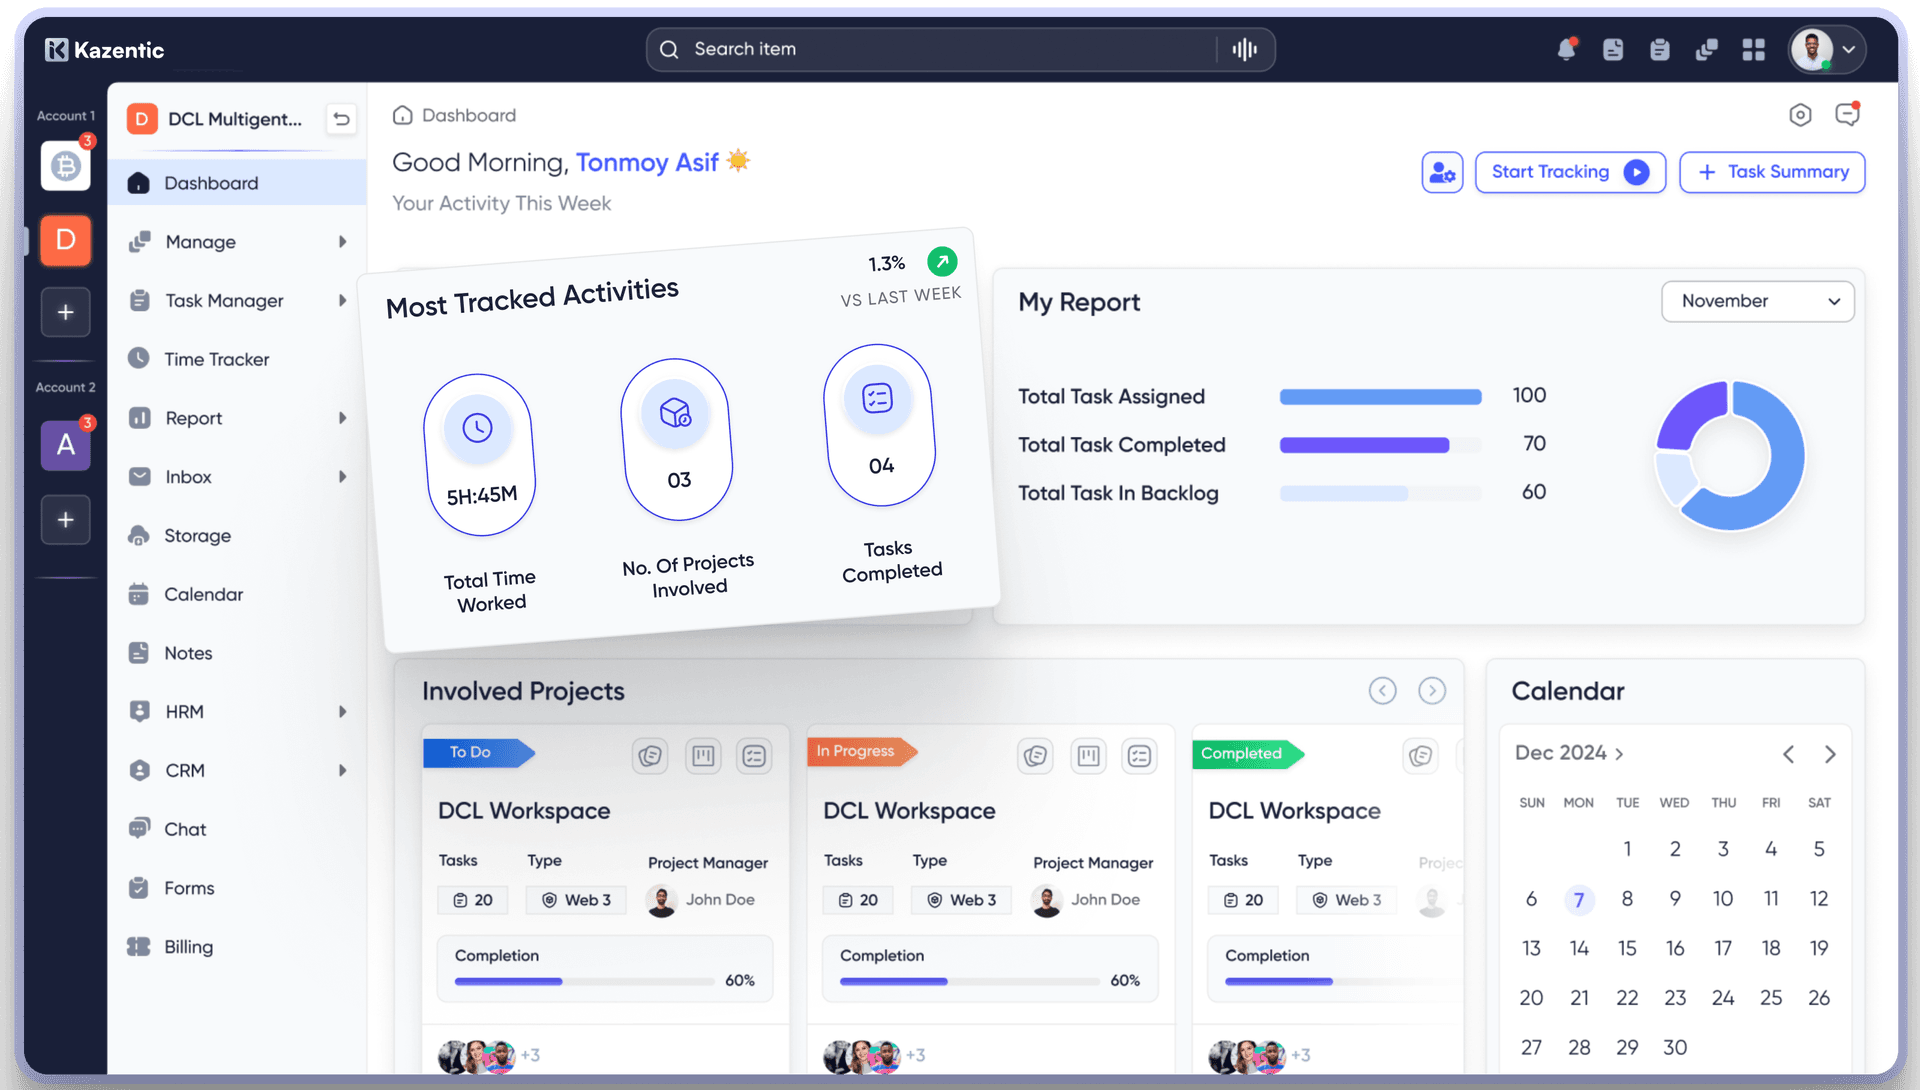1920x1090 pixels.
Task: Click the back arrow next to DCL Multigent
Action: pos(341,119)
